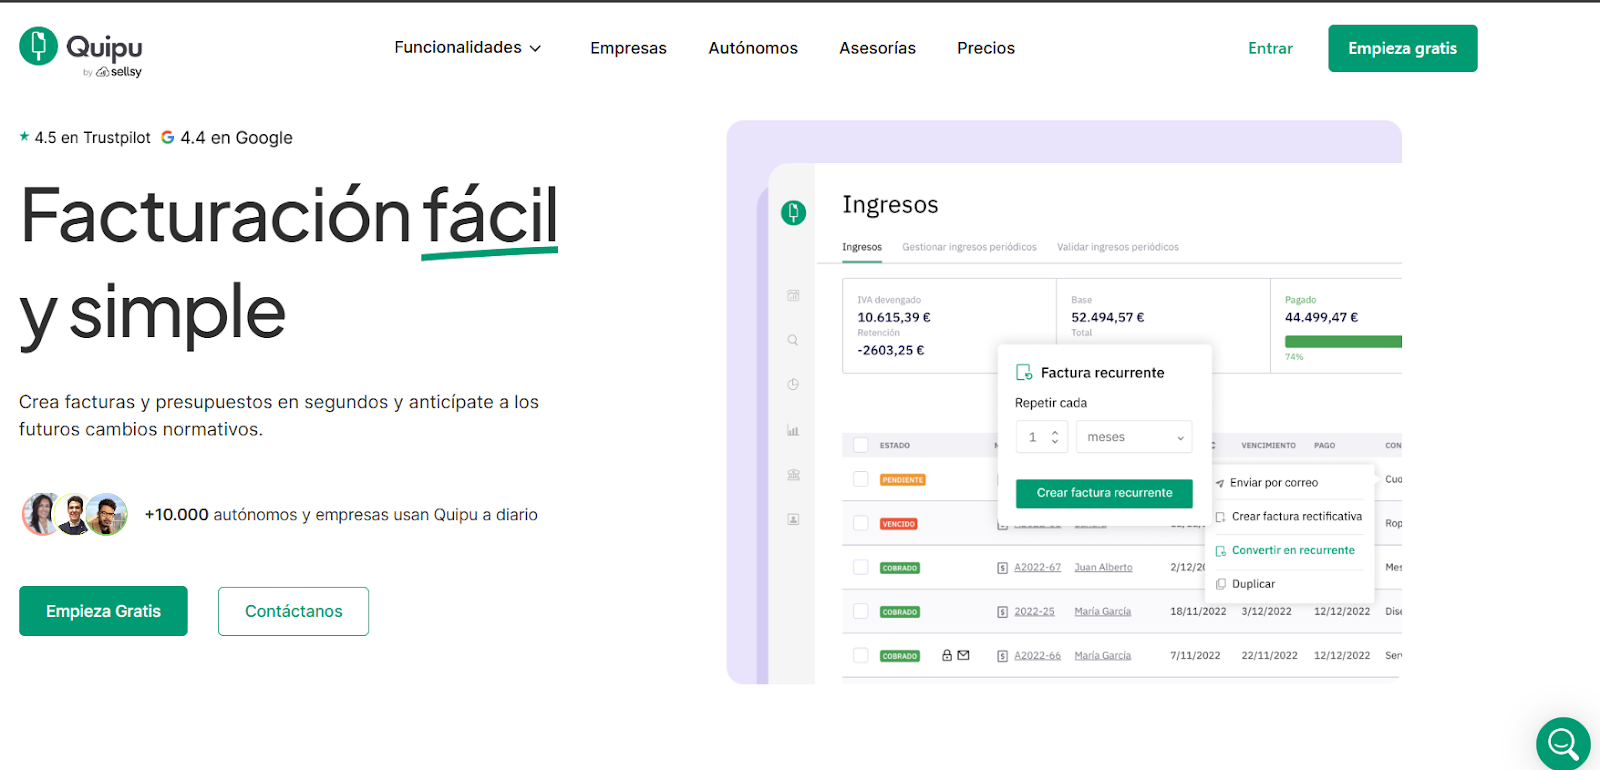The height and width of the screenshot is (770, 1600).
Task: Click the Trustpilot star icon
Action: (x=24, y=137)
